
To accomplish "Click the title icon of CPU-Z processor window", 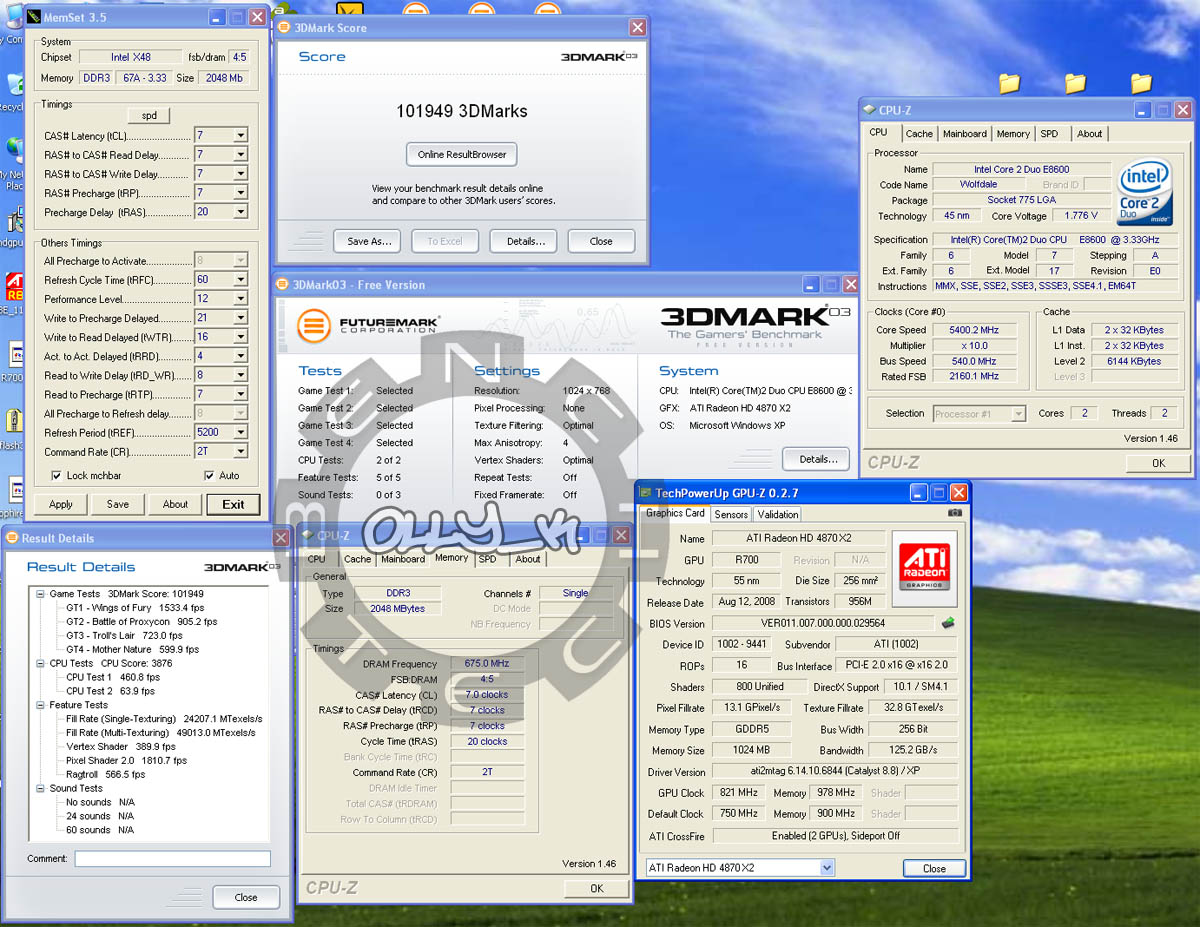I will (x=868, y=110).
